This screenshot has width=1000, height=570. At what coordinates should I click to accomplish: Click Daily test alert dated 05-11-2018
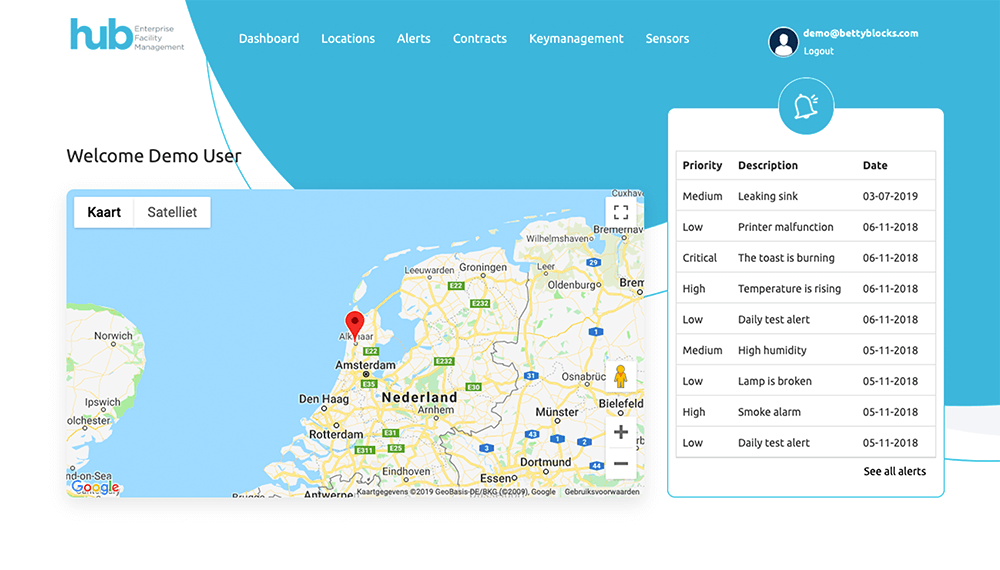[805, 442]
